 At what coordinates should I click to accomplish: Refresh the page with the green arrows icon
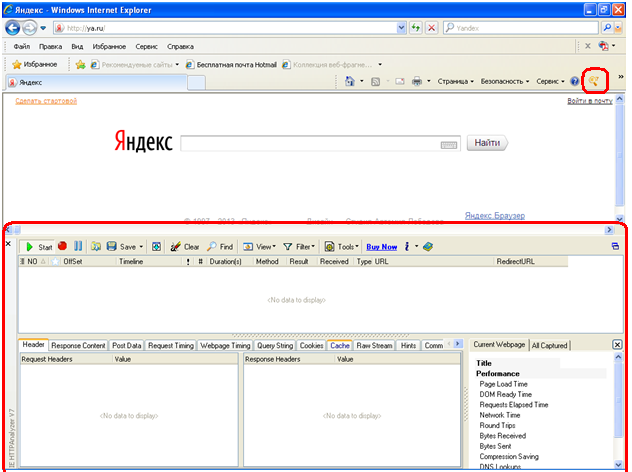click(x=416, y=28)
